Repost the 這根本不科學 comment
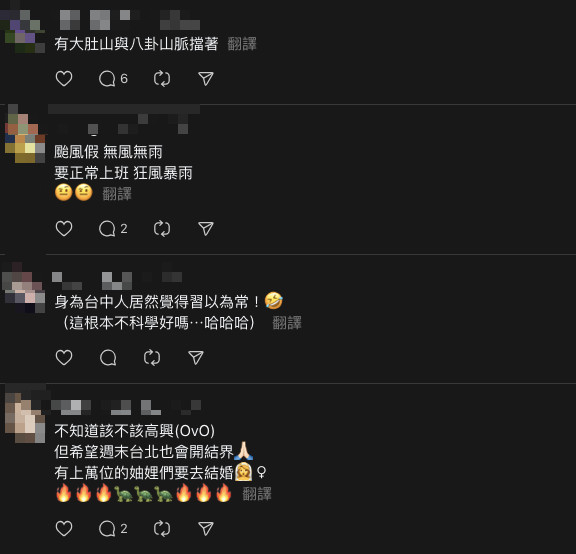The width and height of the screenshot is (576, 554). coord(152,357)
